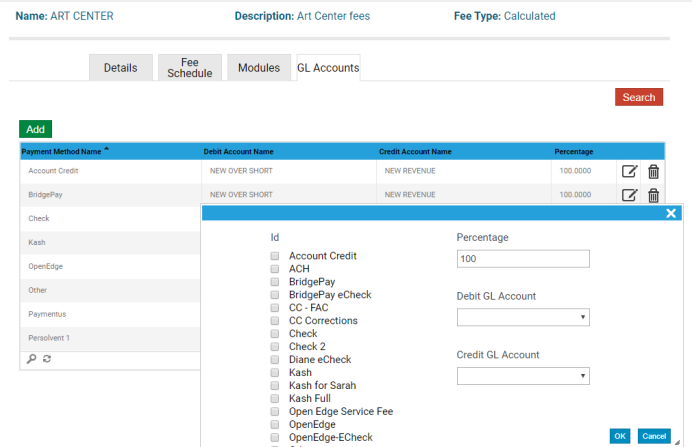Open the Modules tab
692x447 pixels.
pos(258,68)
